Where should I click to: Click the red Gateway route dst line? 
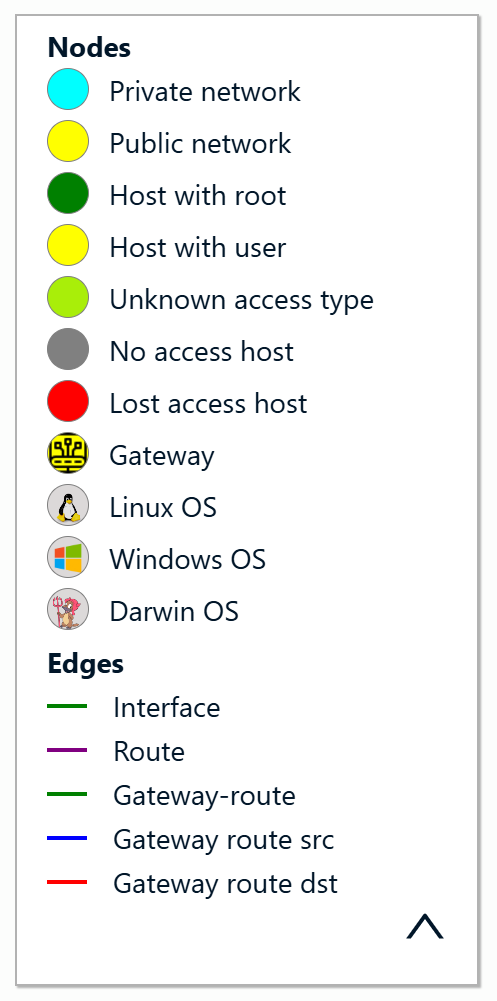point(67,882)
